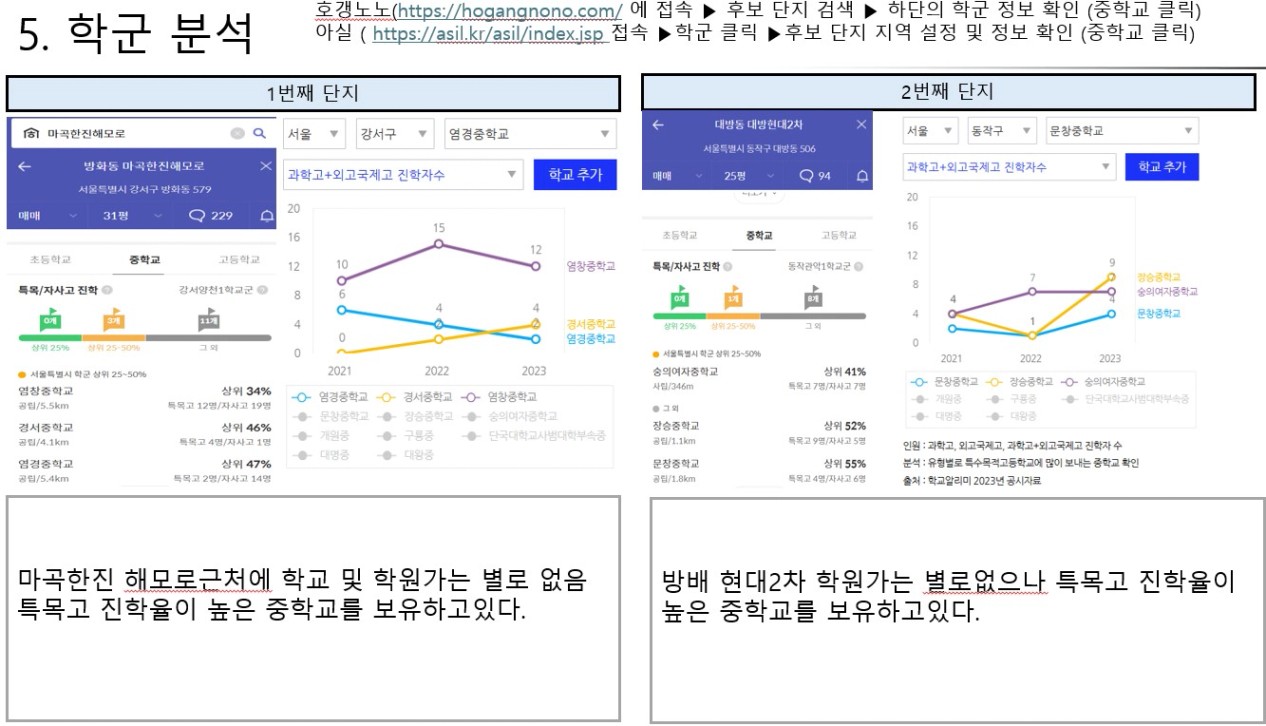
Task: Click the orange 1개 flag marker
Action: pyautogui.click(x=734, y=297)
